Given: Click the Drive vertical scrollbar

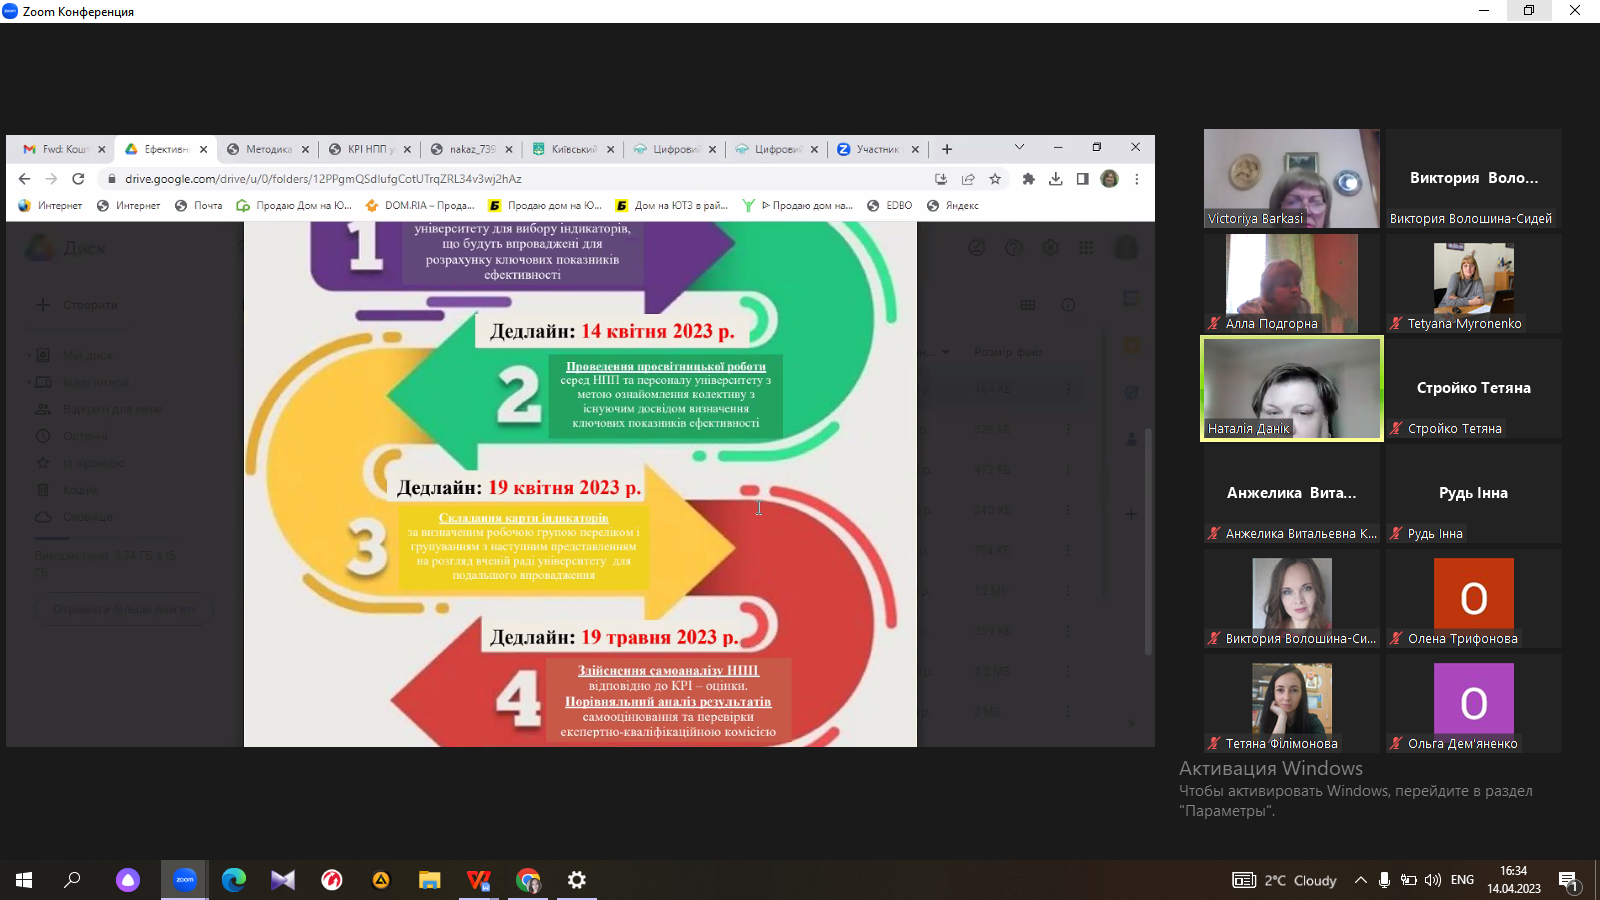Looking at the screenshot, I should [1148, 540].
